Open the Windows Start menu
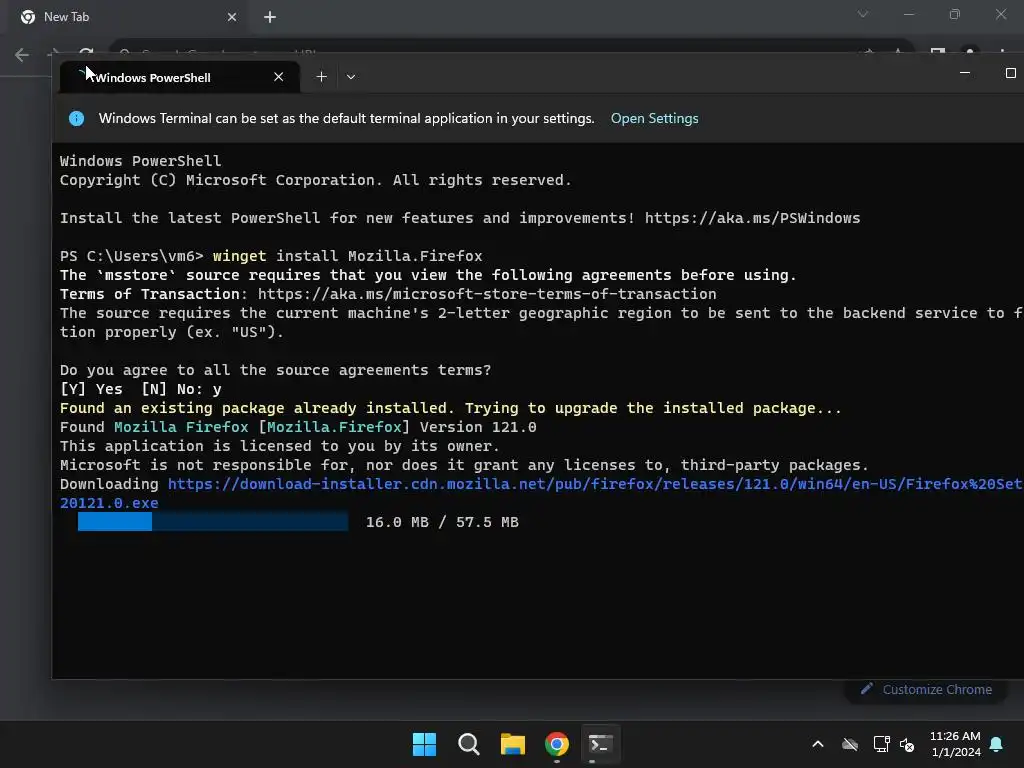The height and width of the screenshot is (768, 1024). click(424, 744)
